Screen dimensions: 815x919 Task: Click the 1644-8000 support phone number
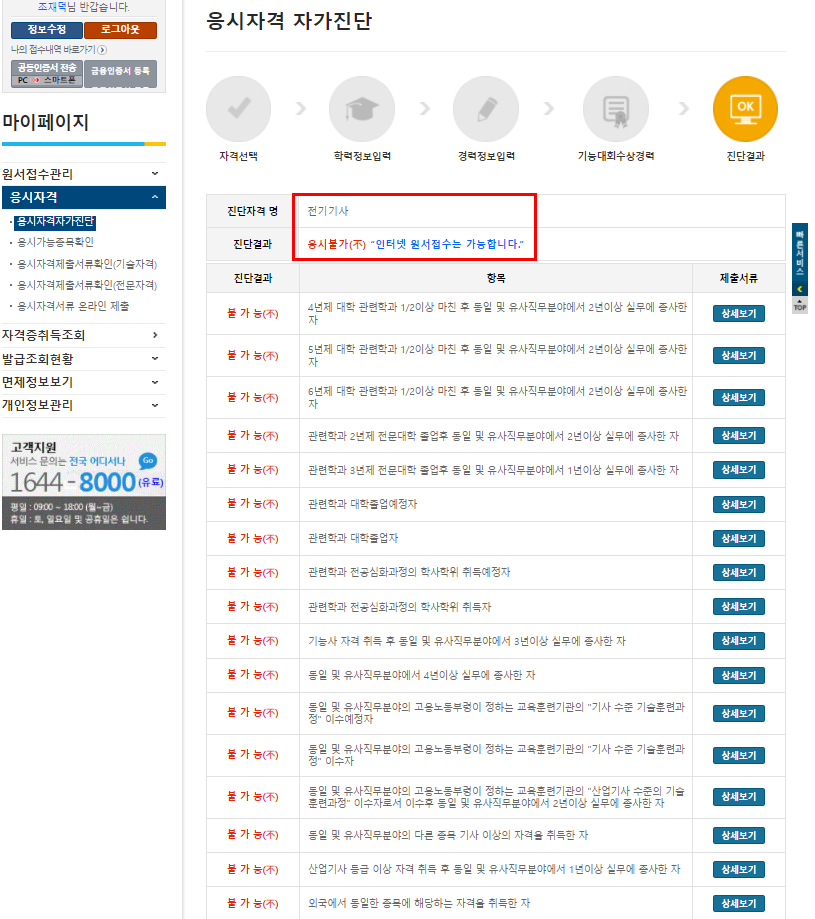point(73,482)
